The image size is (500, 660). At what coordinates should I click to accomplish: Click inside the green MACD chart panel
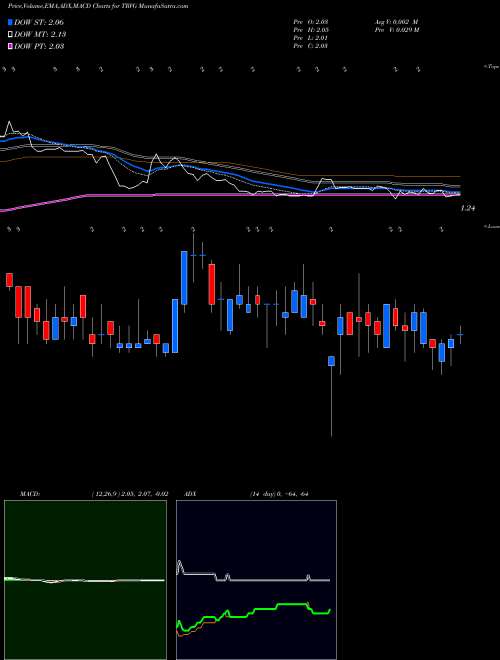pyautogui.click(x=85, y=580)
